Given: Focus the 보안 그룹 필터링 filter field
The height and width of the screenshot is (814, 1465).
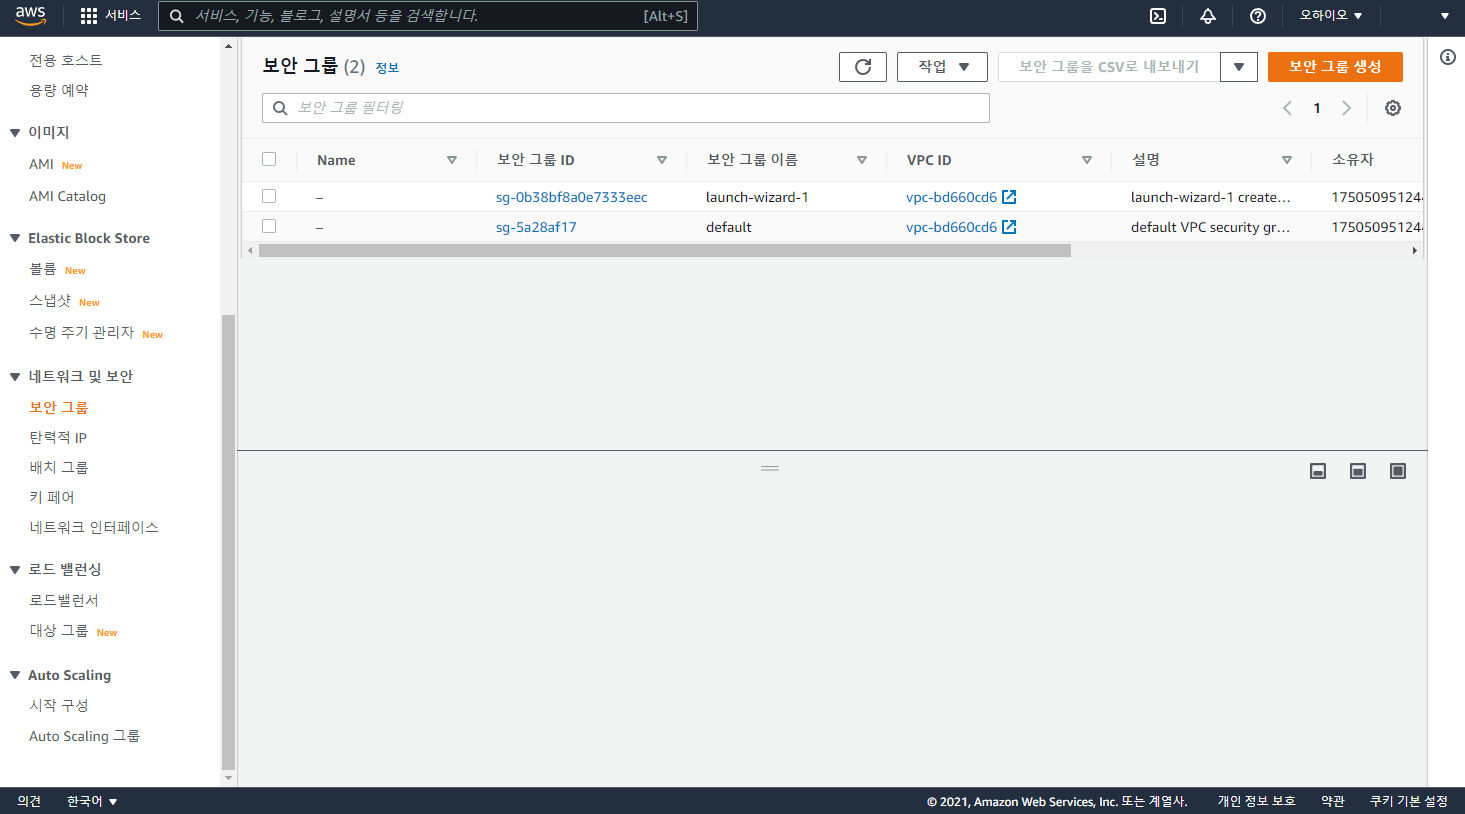Looking at the screenshot, I should 626,108.
